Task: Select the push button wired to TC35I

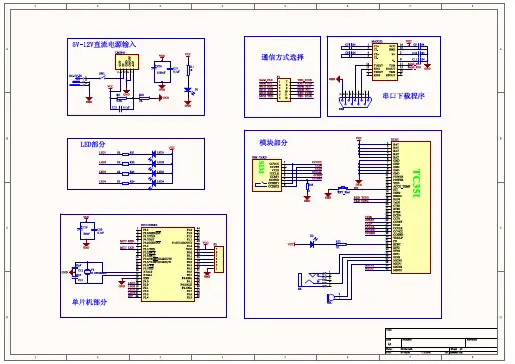Action: 343,189
